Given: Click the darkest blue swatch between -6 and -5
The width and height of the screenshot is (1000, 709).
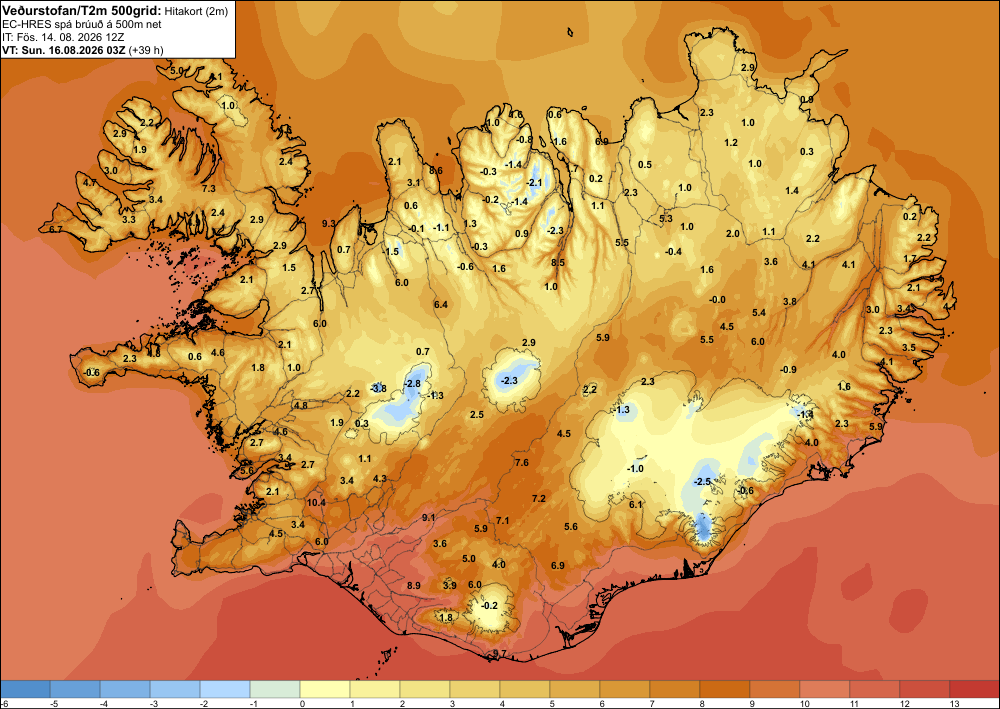Looking at the screenshot, I should tap(25, 689).
